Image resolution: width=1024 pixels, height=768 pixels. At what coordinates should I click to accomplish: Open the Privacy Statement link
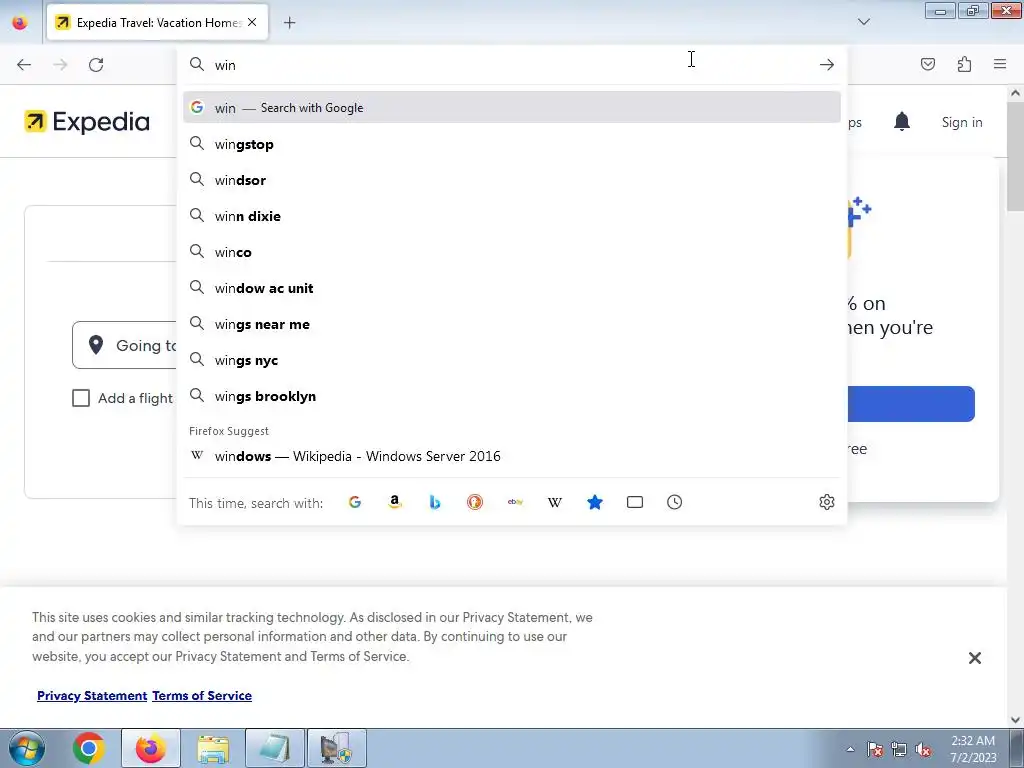92,696
